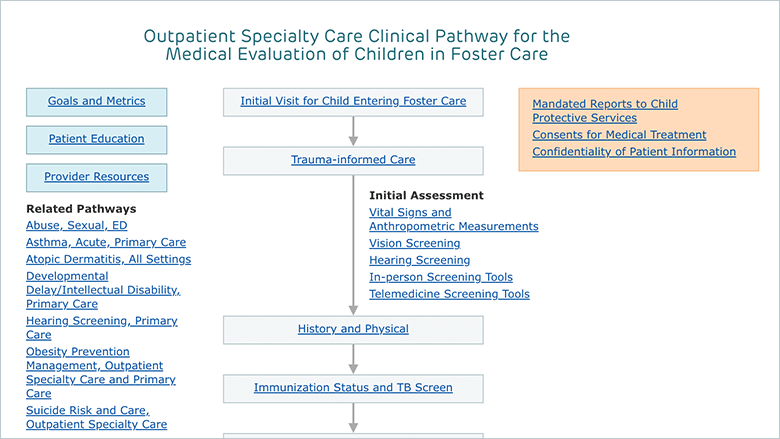Image resolution: width=780 pixels, height=439 pixels.
Task: Go to the Trauma-informed Care step
Action: point(353,160)
